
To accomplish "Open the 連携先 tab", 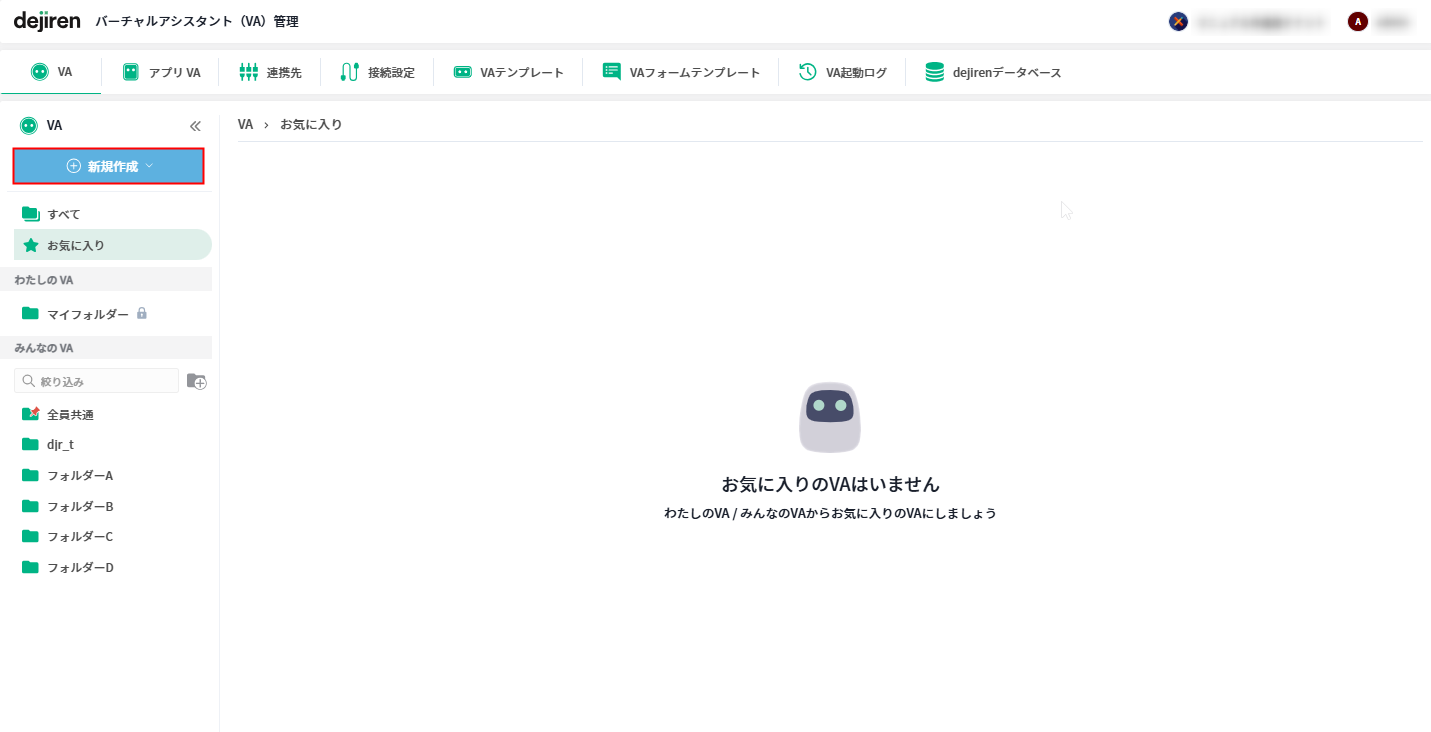I will pyautogui.click(x=270, y=72).
